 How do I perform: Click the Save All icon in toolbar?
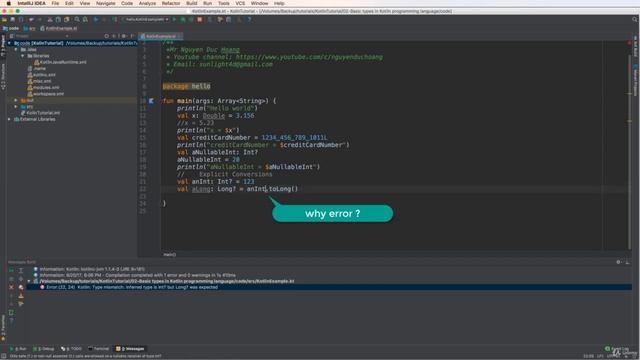pyautogui.click(x=13, y=19)
